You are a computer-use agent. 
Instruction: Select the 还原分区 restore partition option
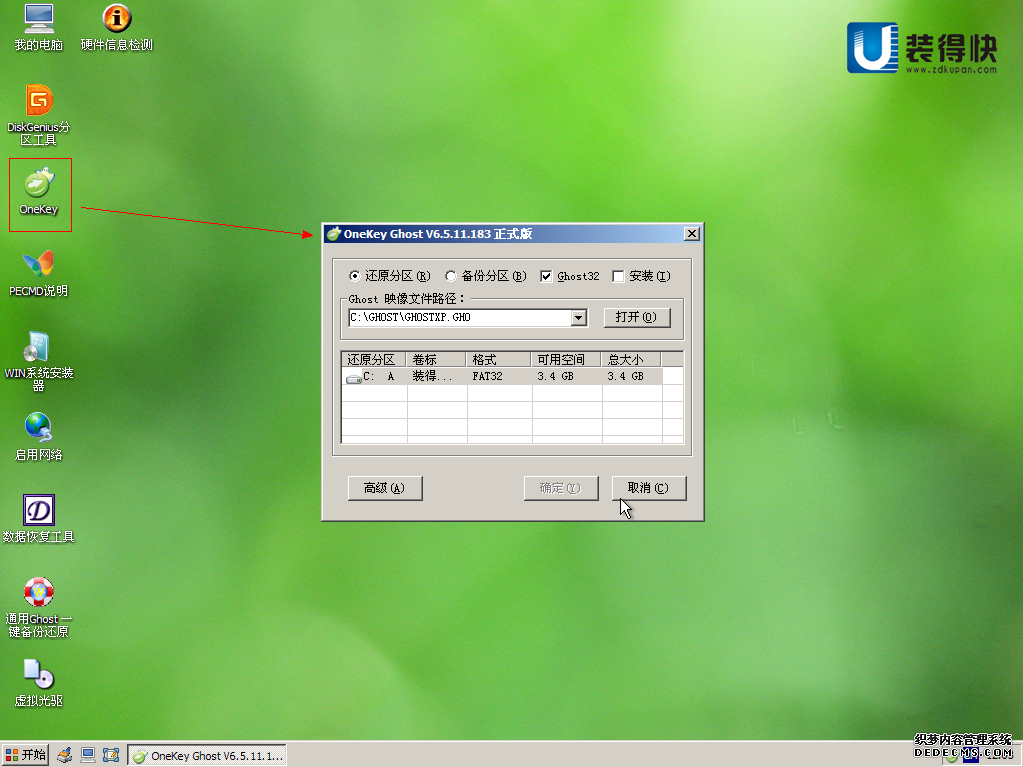coord(356,276)
